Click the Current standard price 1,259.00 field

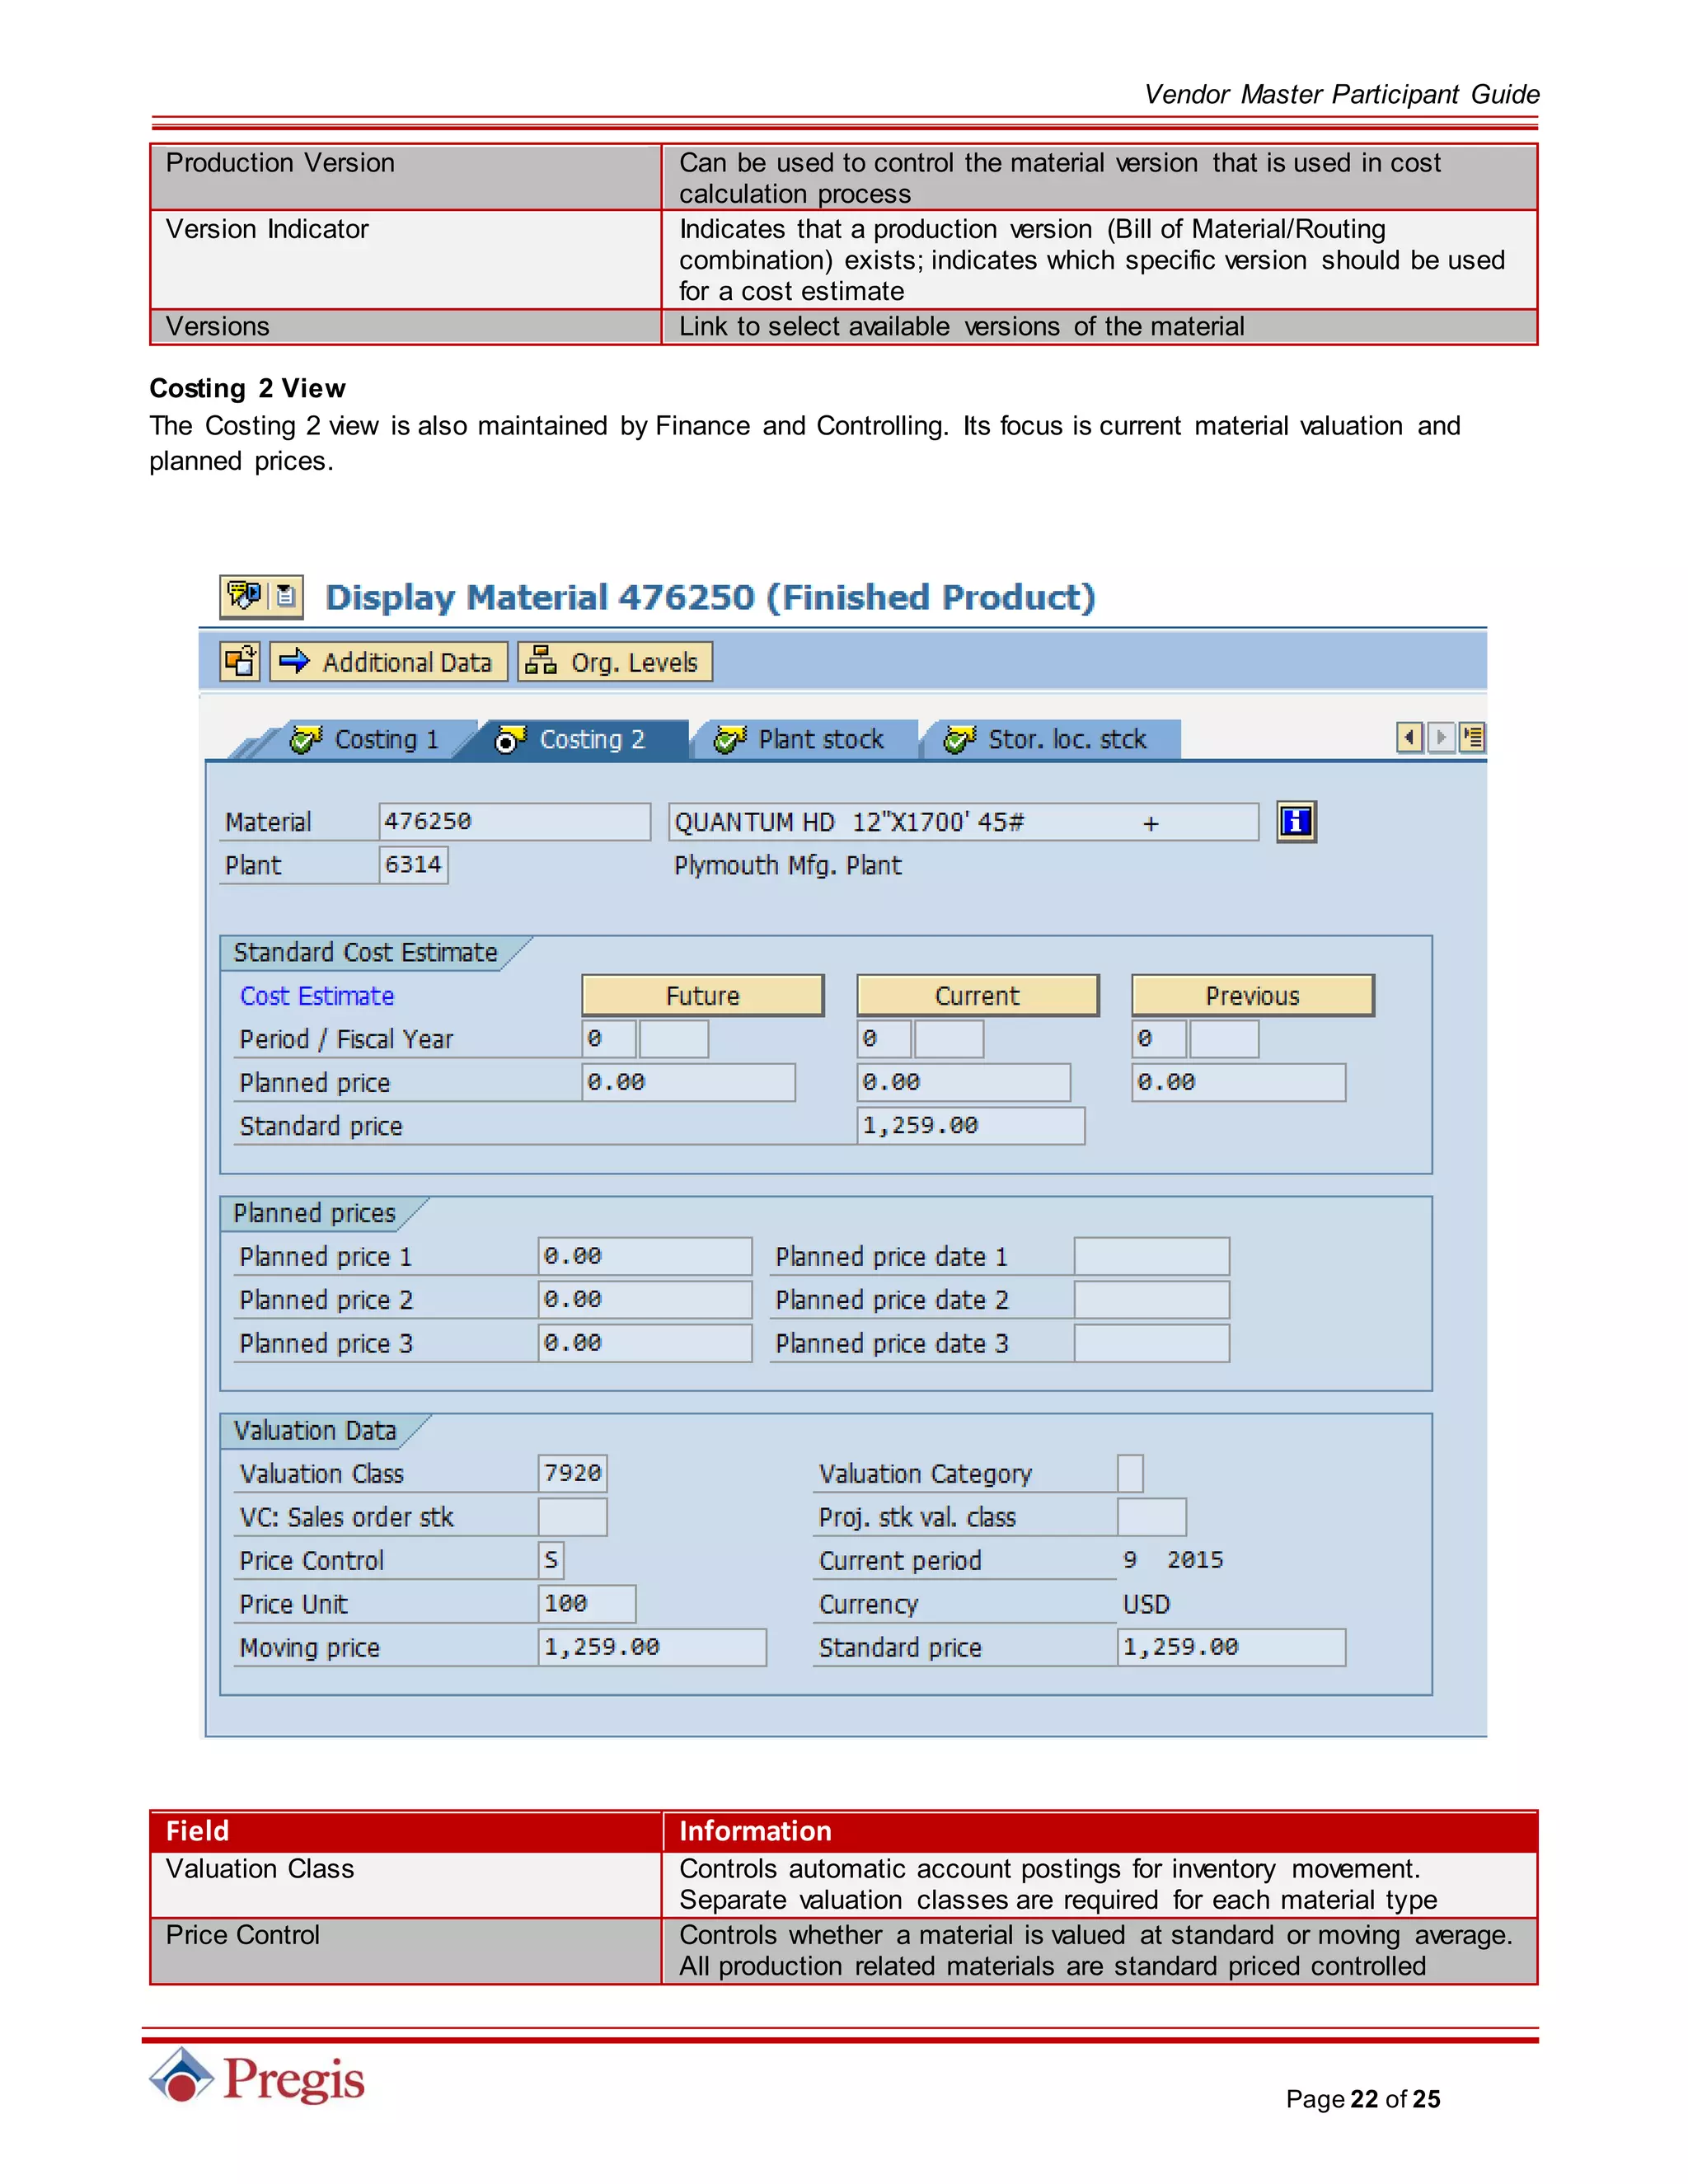click(971, 1125)
